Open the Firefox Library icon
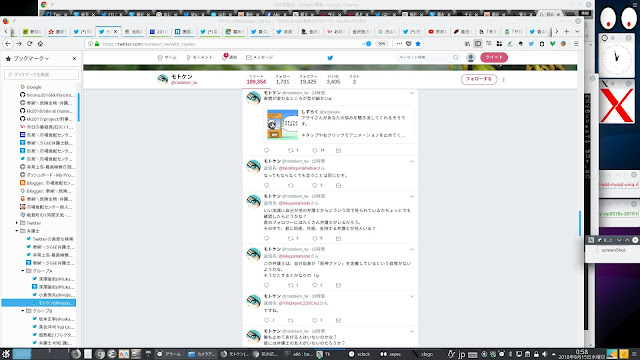This screenshot has height=360, width=640. click(467, 44)
